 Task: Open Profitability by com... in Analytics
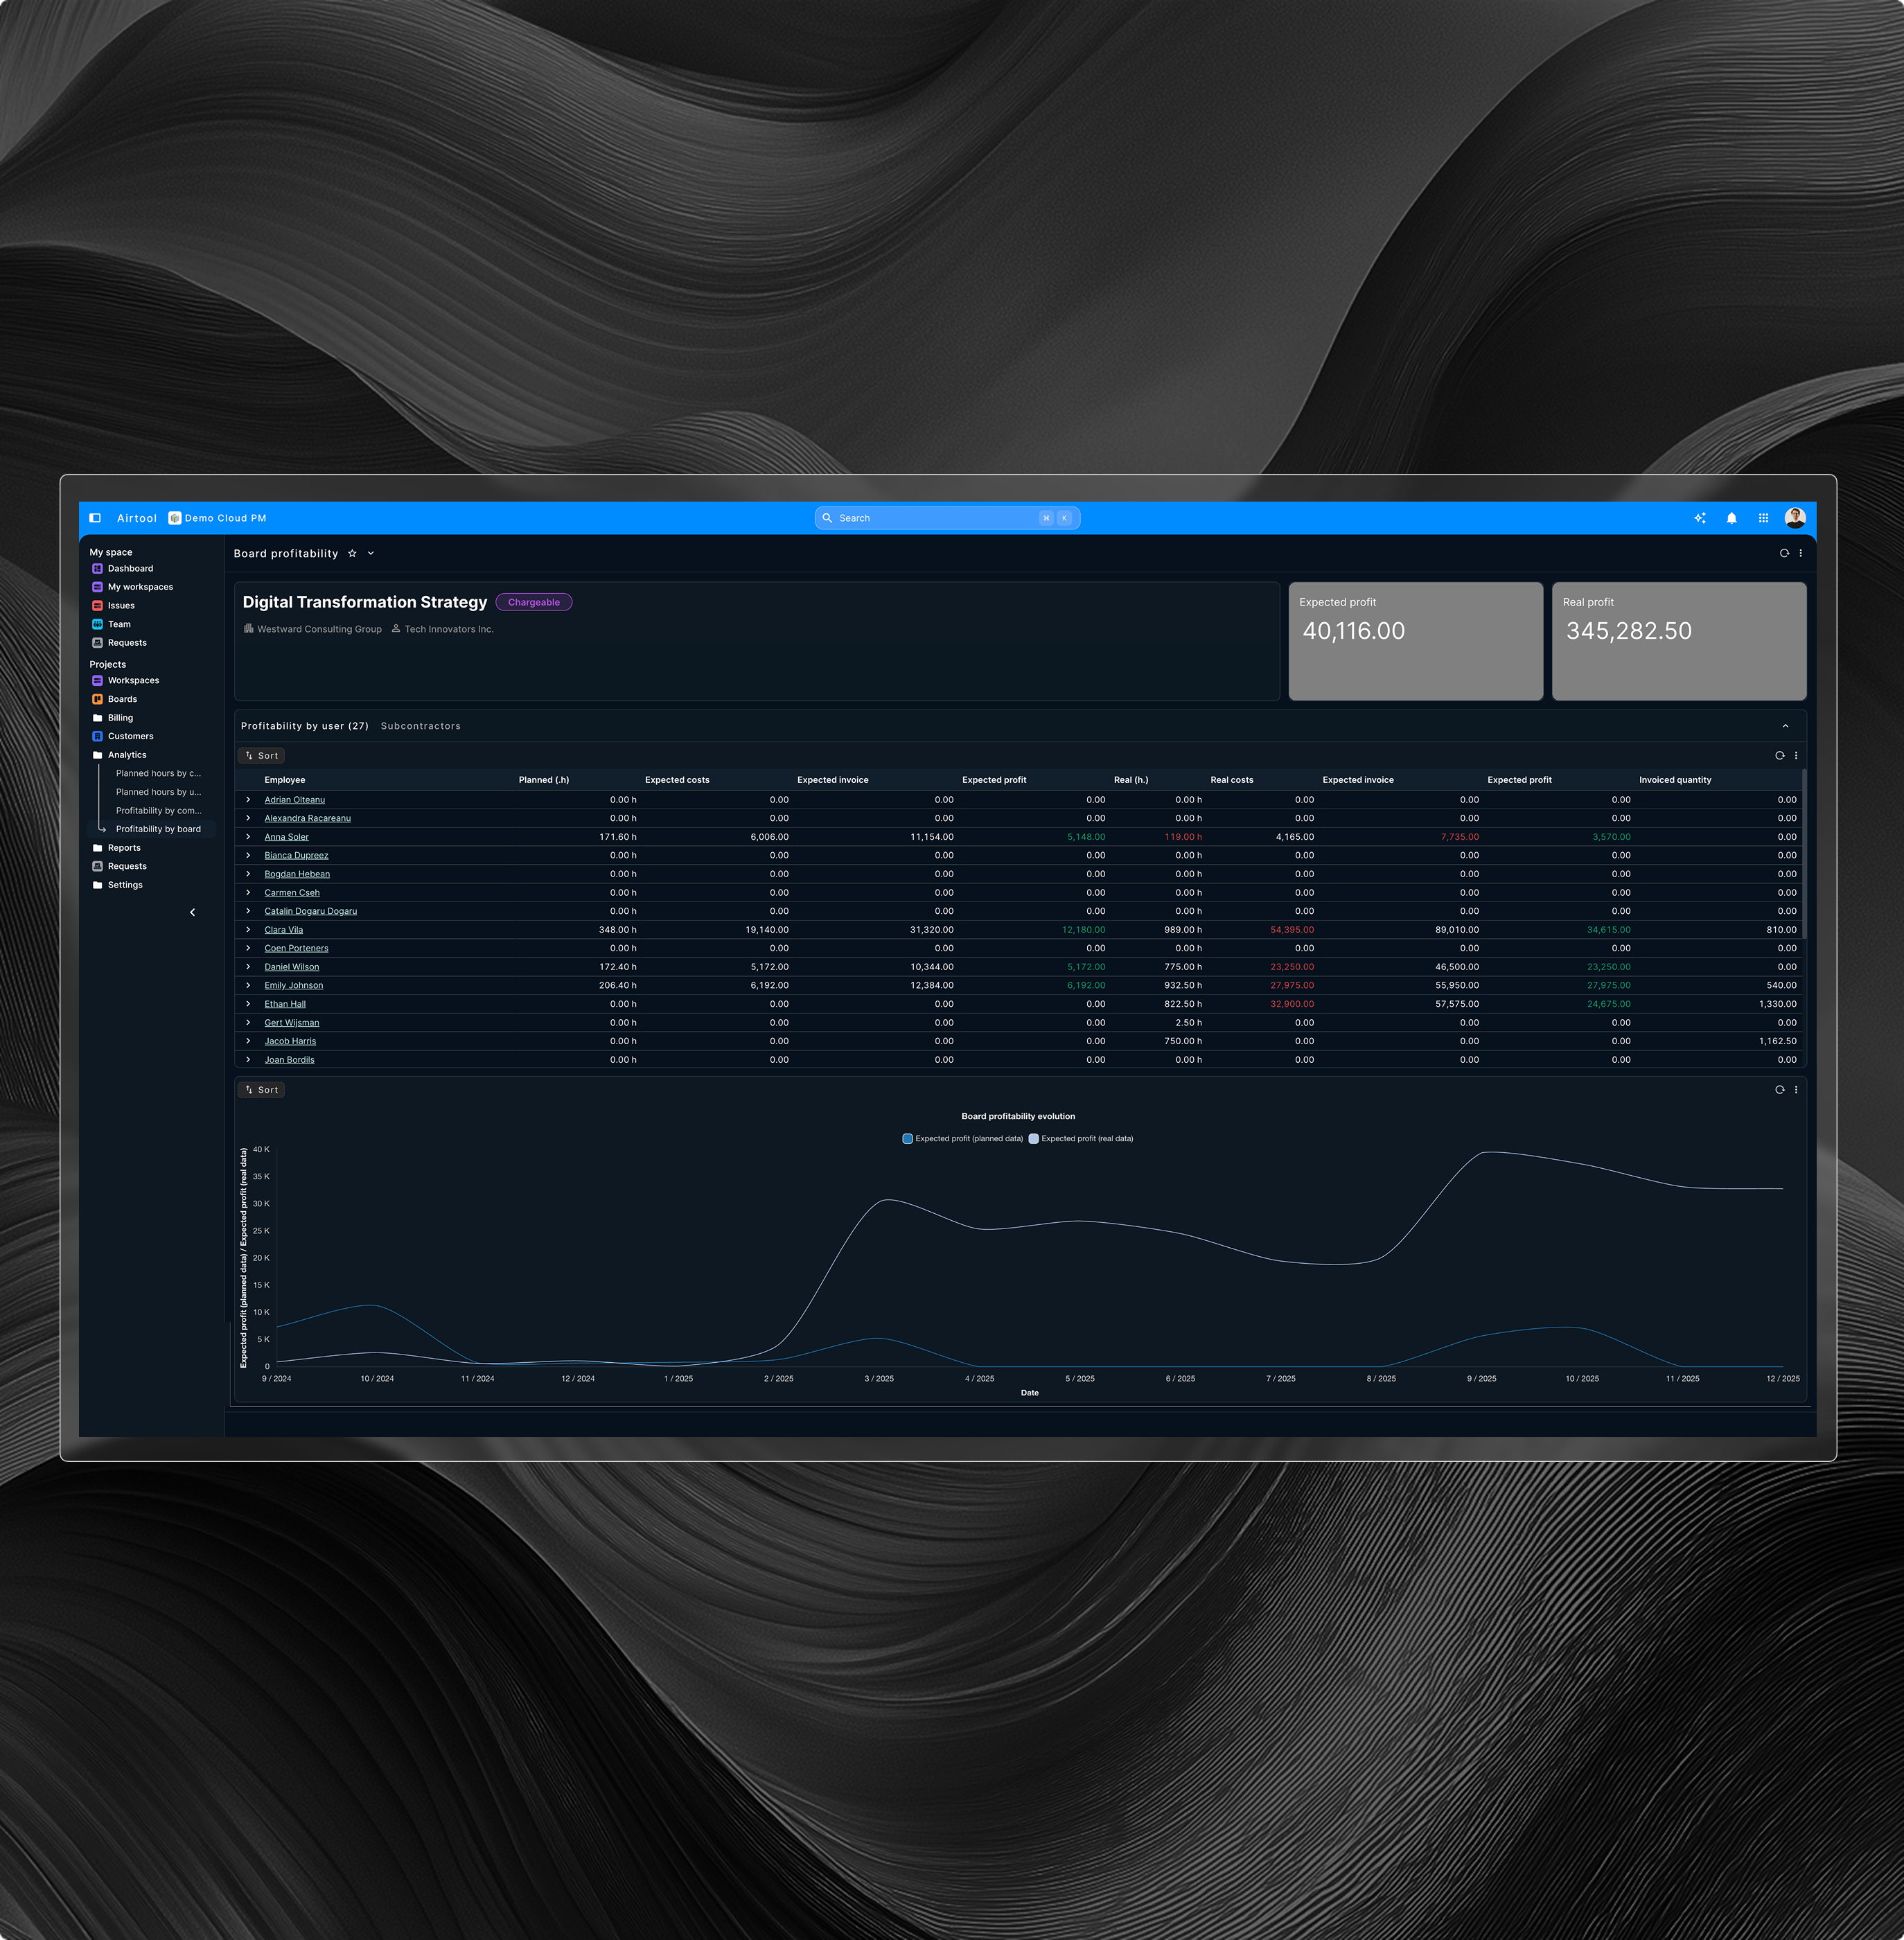158,810
